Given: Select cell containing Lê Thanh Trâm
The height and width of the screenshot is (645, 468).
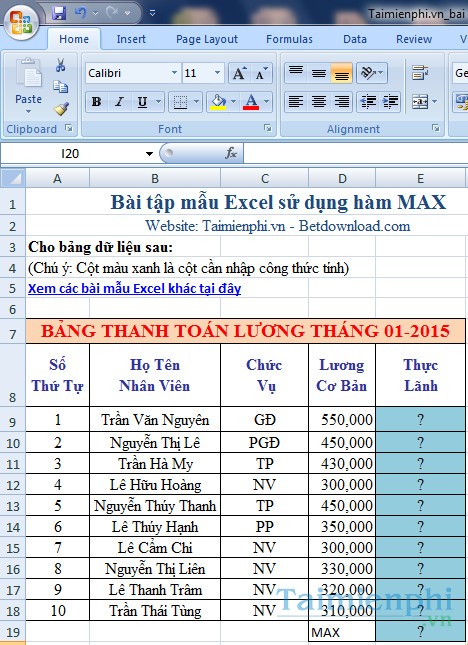Looking at the screenshot, I should coord(155,590).
